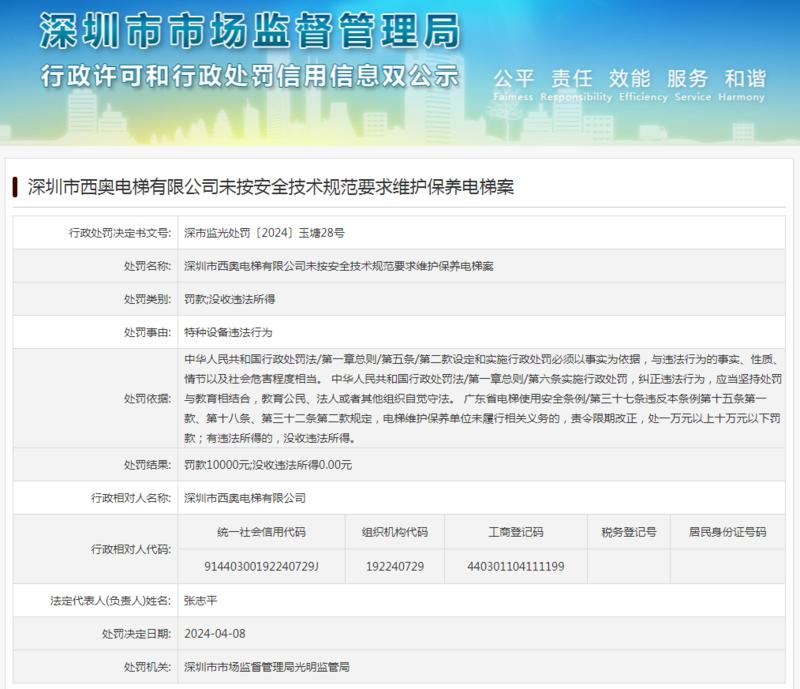Image resolution: width=800 pixels, height=689 pixels.
Task: Click the 行政相对人名称 label
Action: tap(131, 498)
